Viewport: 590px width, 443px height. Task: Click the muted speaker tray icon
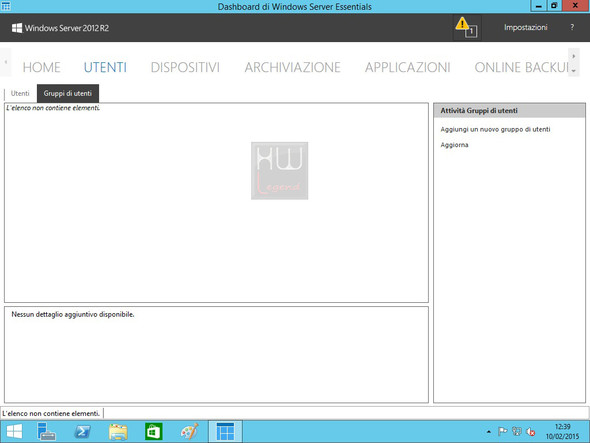point(531,432)
